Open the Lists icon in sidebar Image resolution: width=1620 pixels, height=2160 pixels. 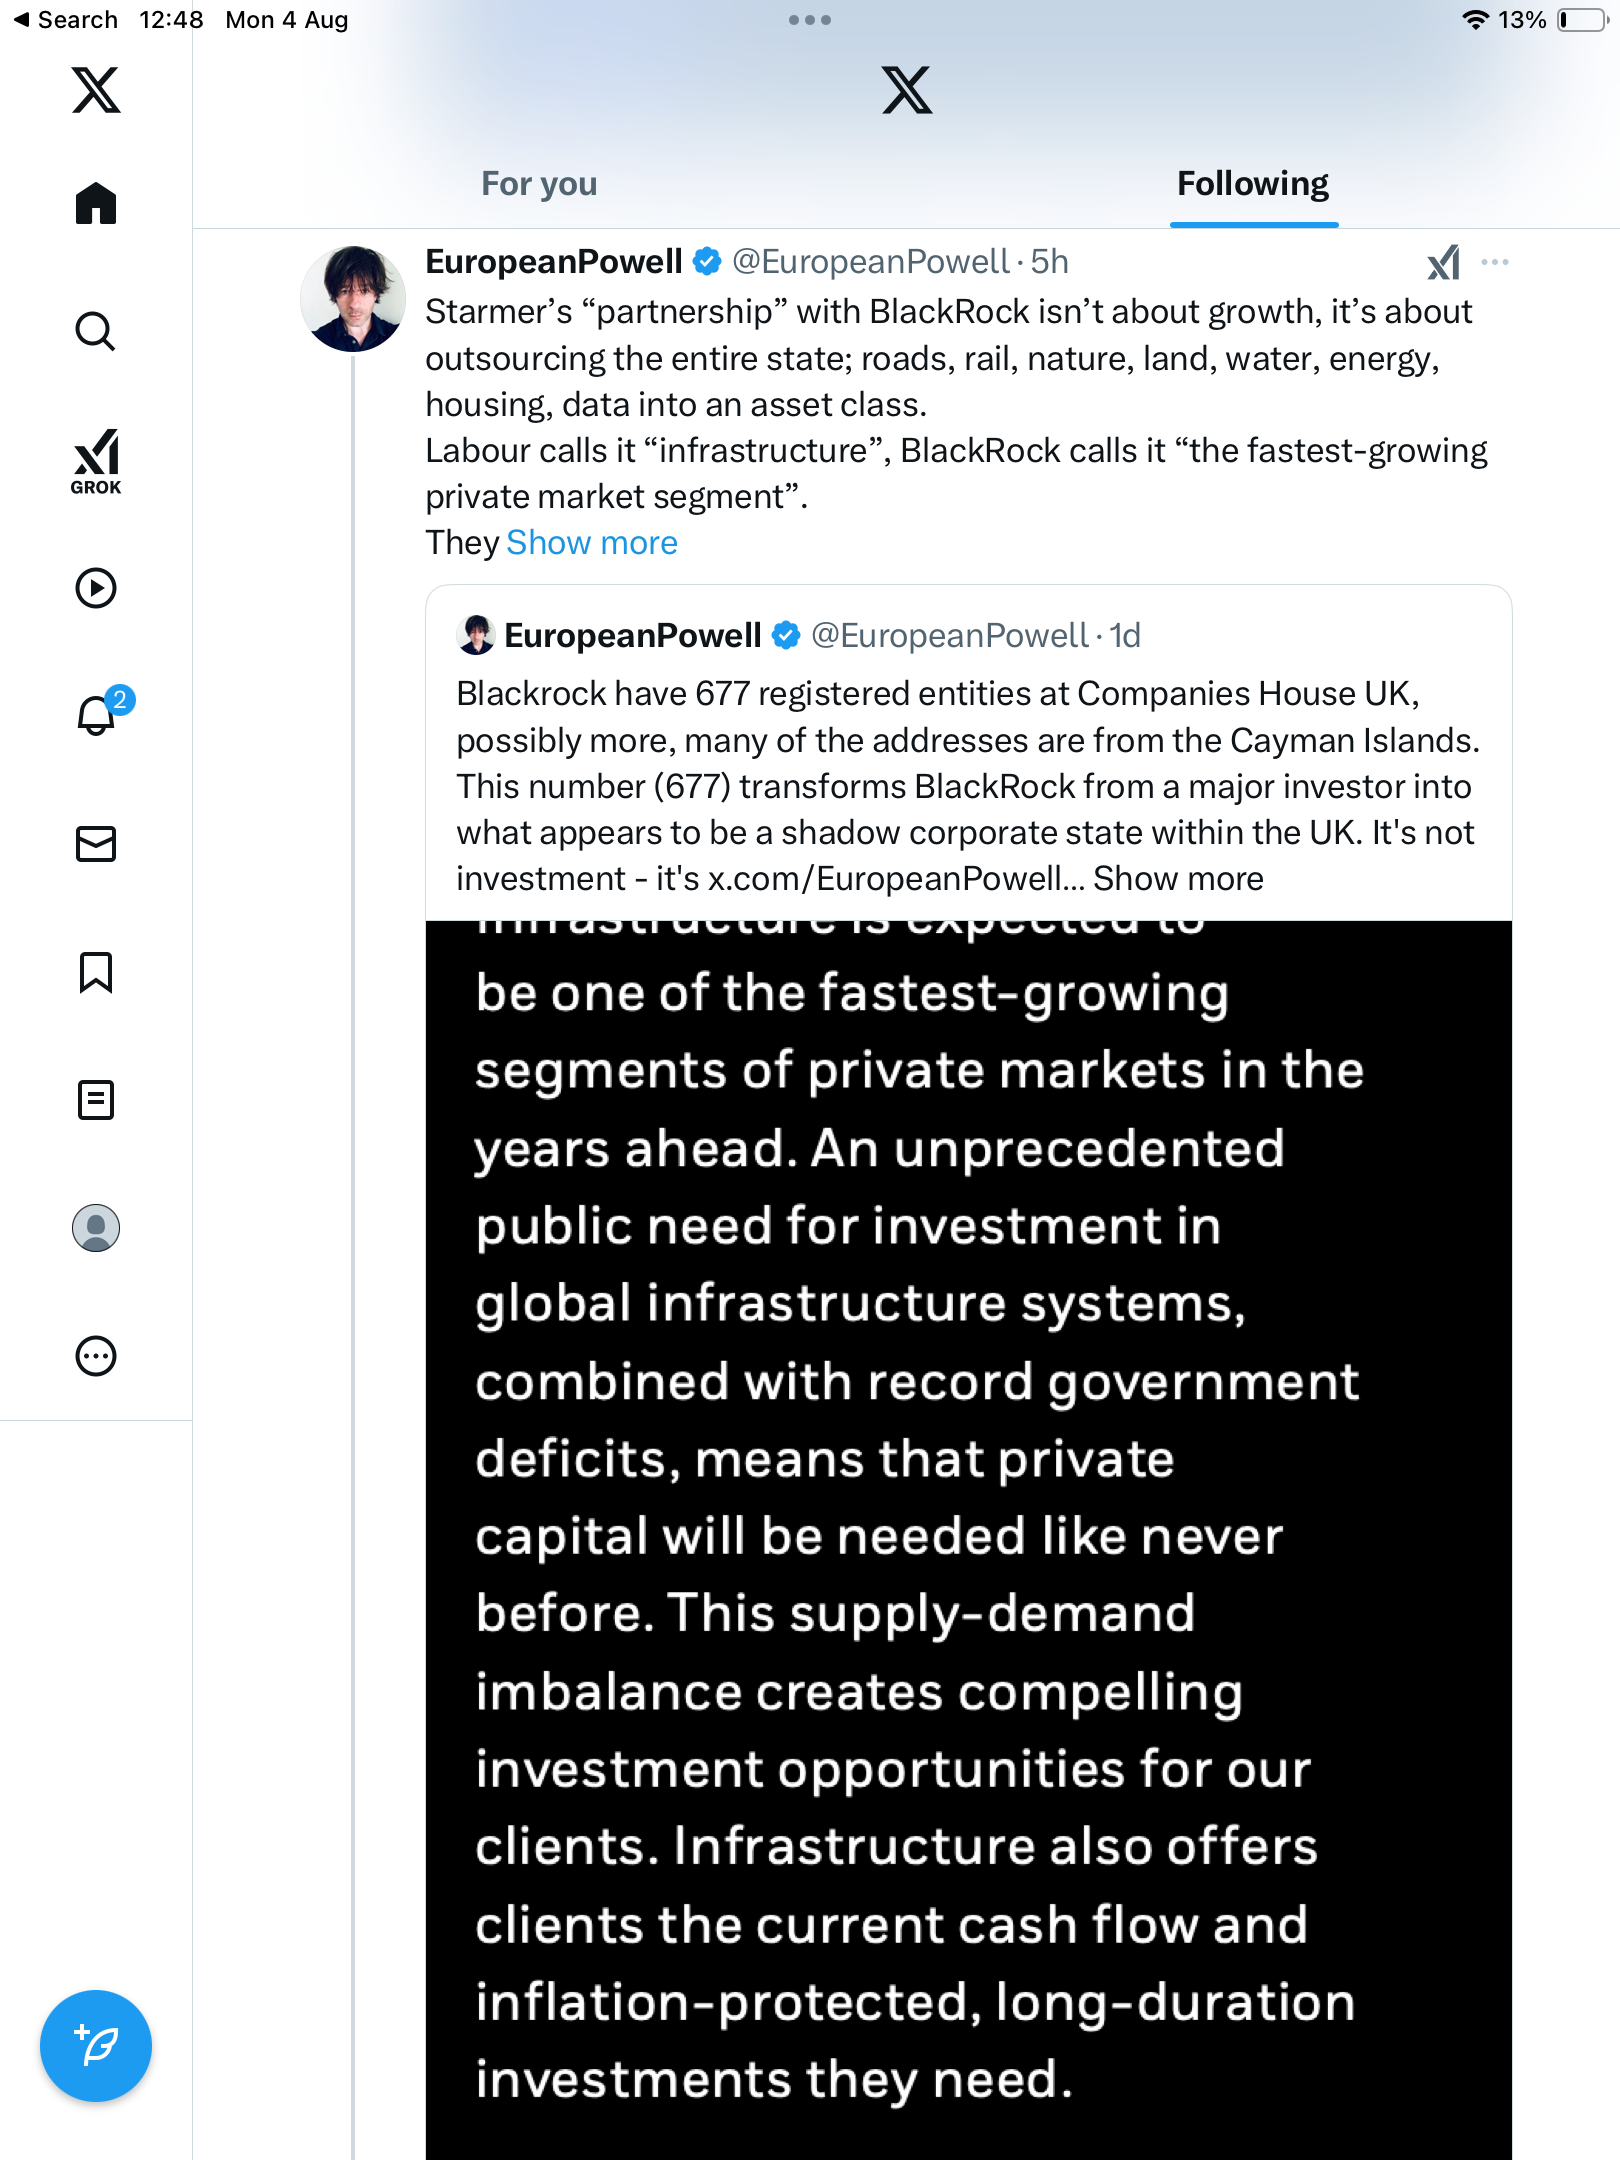(x=96, y=1100)
